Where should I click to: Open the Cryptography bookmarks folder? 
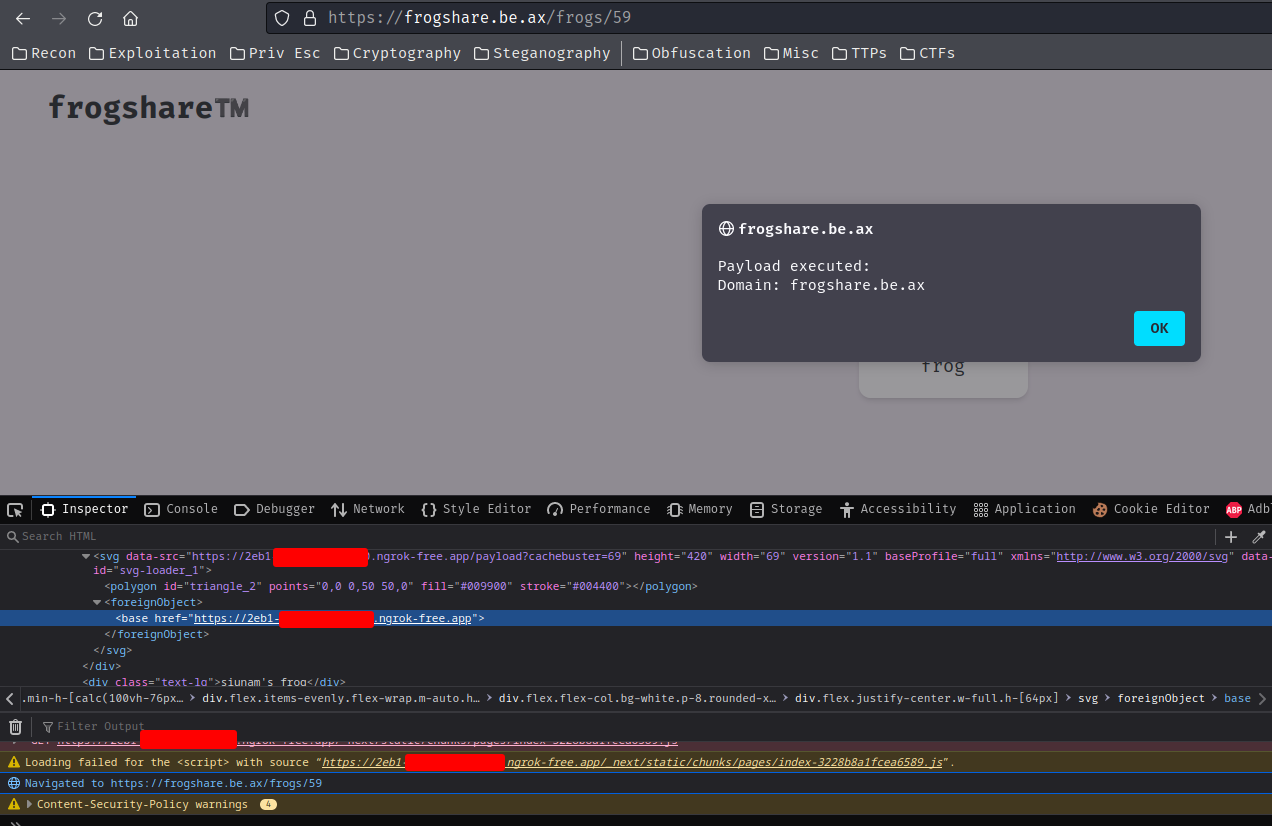pos(397,53)
